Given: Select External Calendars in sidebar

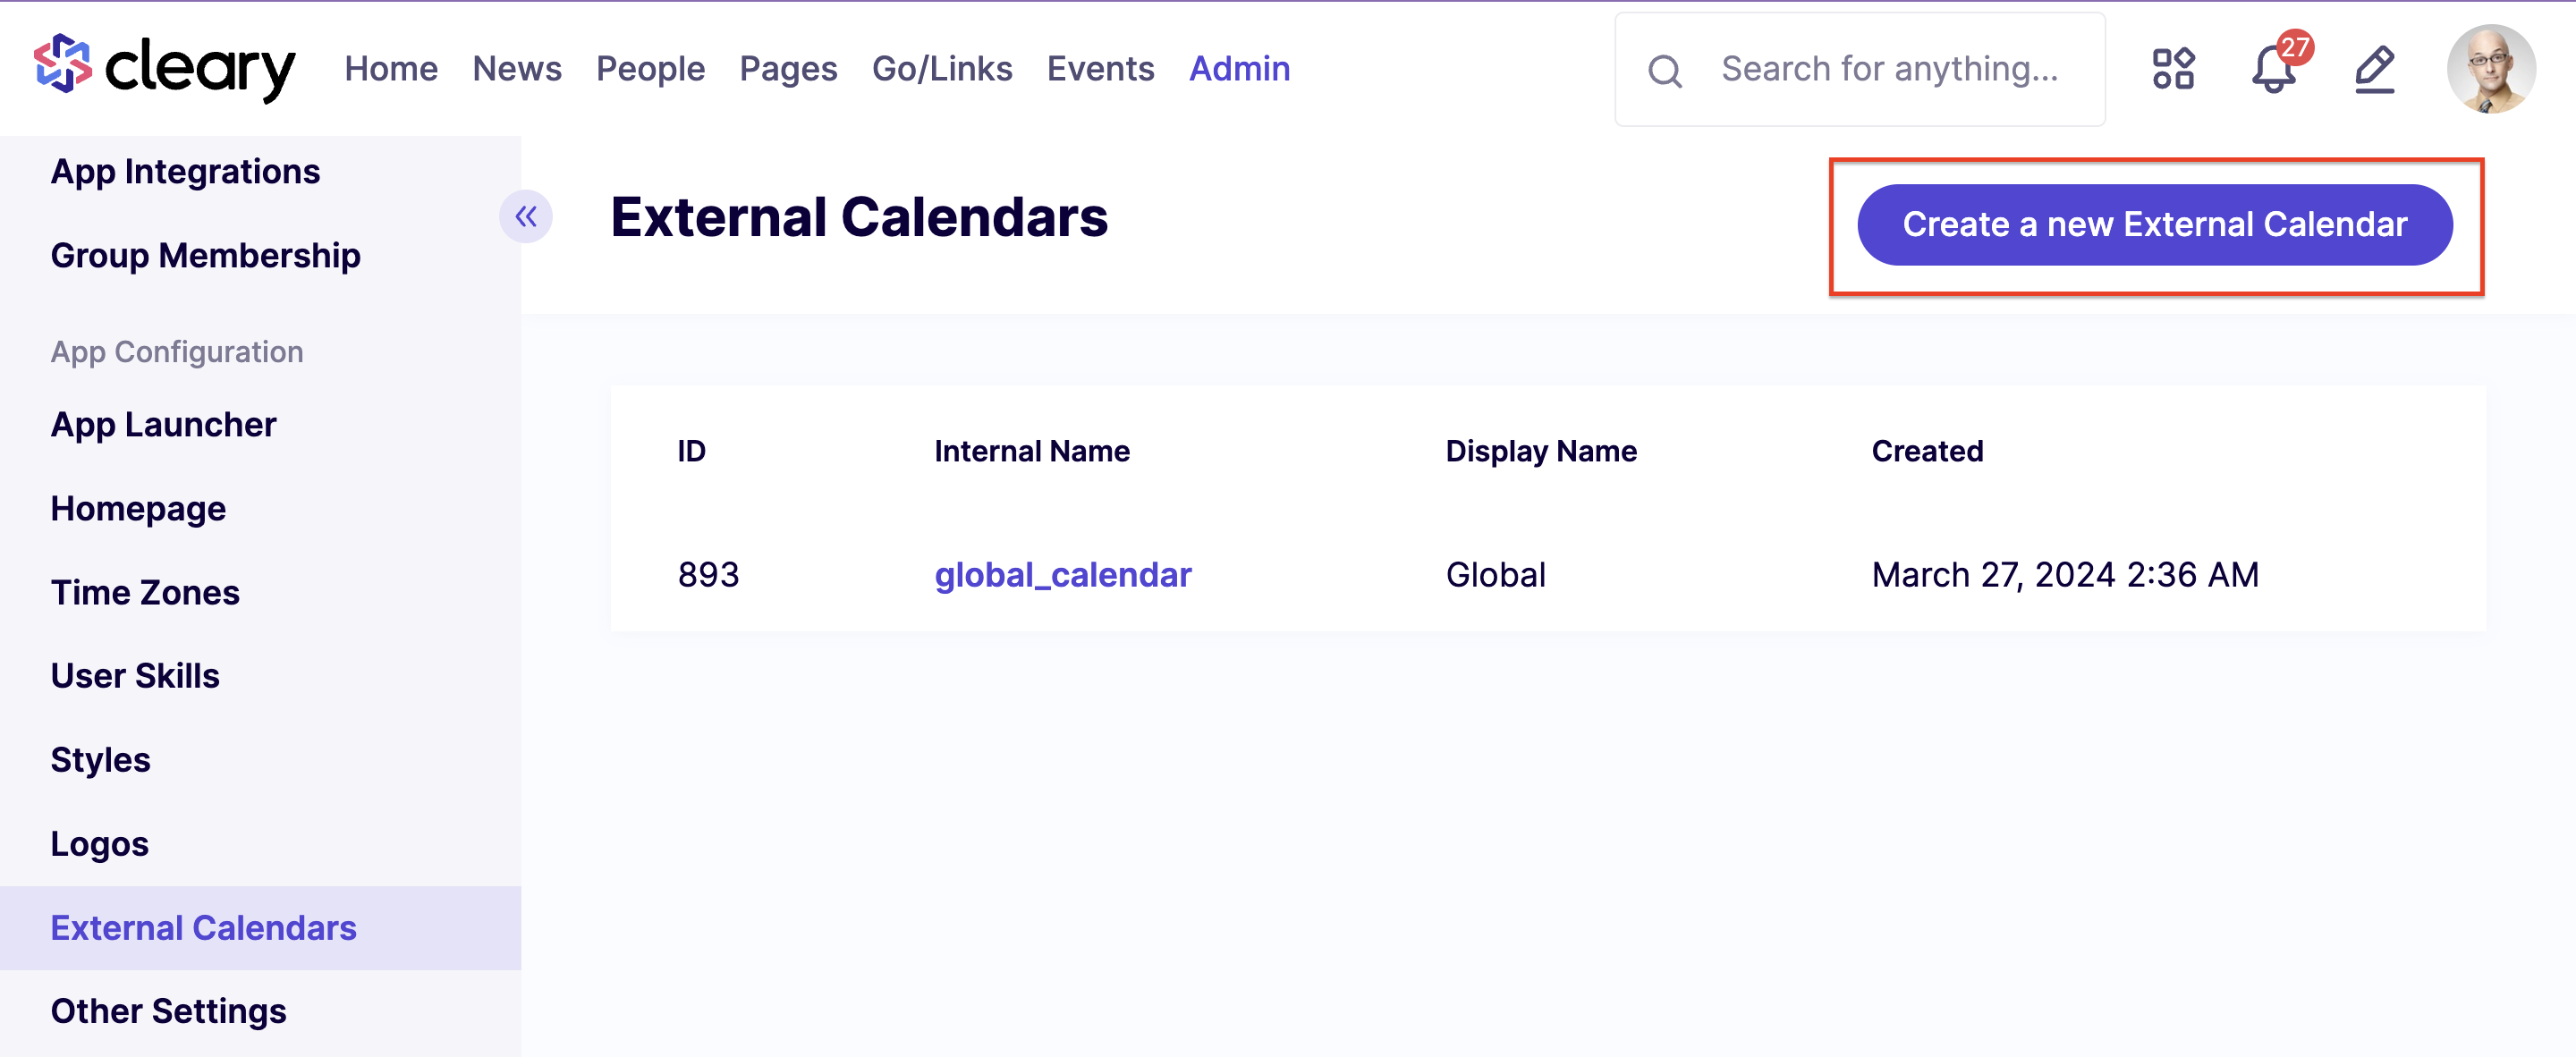Looking at the screenshot, I should 260,927.
